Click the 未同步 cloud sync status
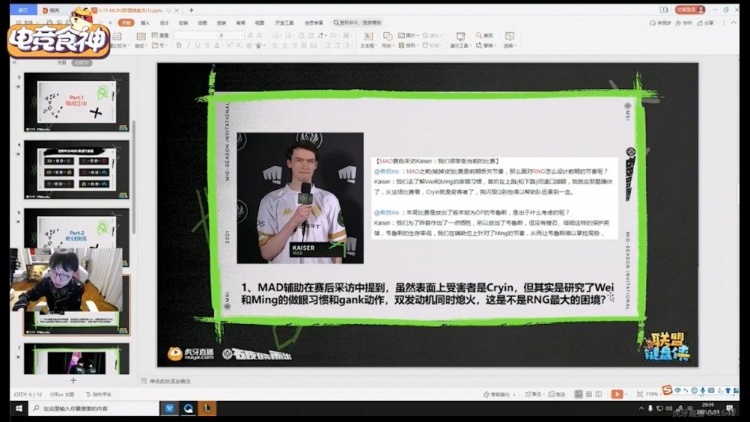The width and height of the screenshot is (750, 422). (660, 22)
